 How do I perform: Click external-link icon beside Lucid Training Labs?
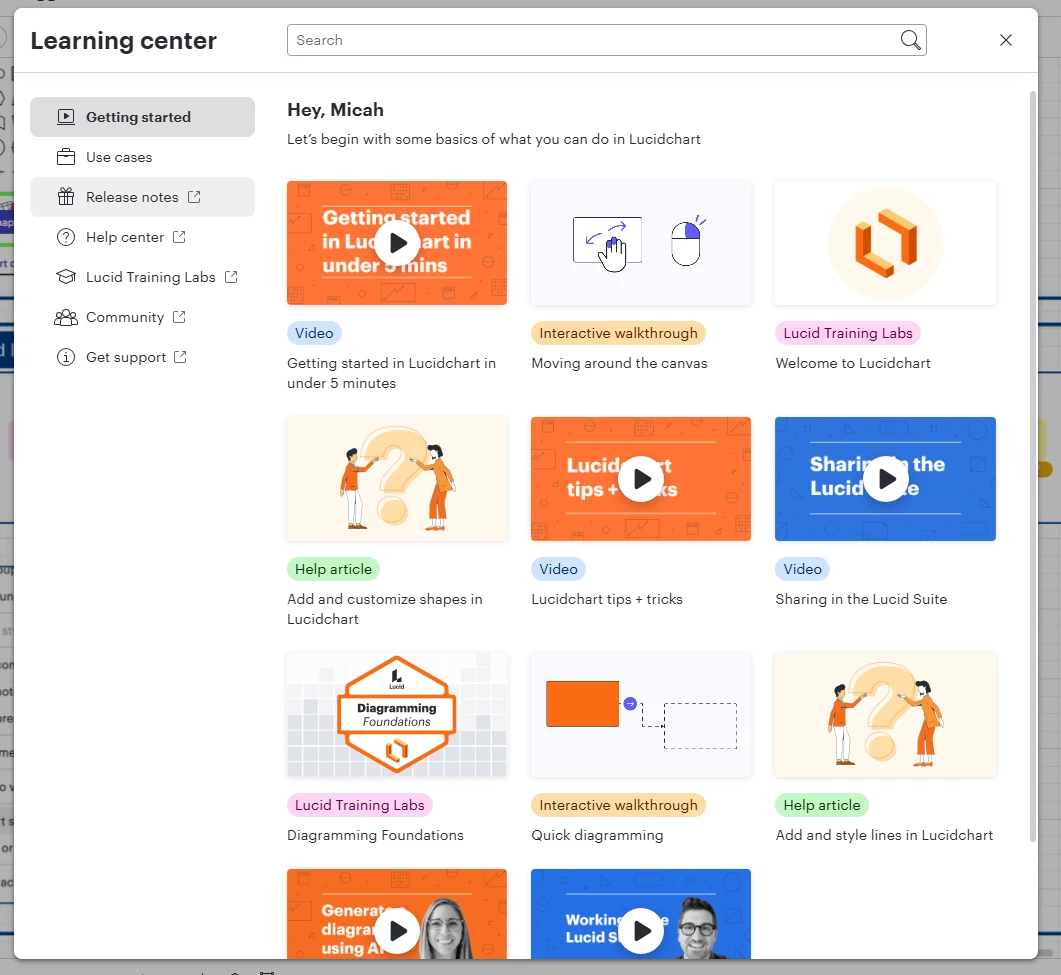coord(231,276)
